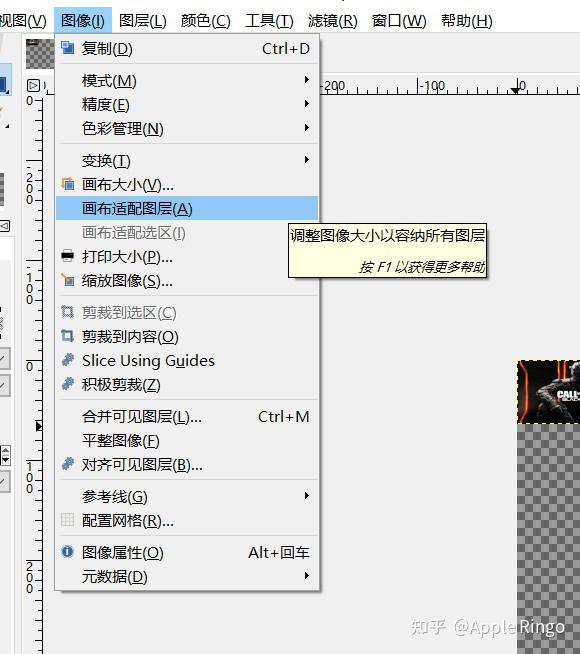Click the scale image (缩放图像) icon

pos(68,280)
